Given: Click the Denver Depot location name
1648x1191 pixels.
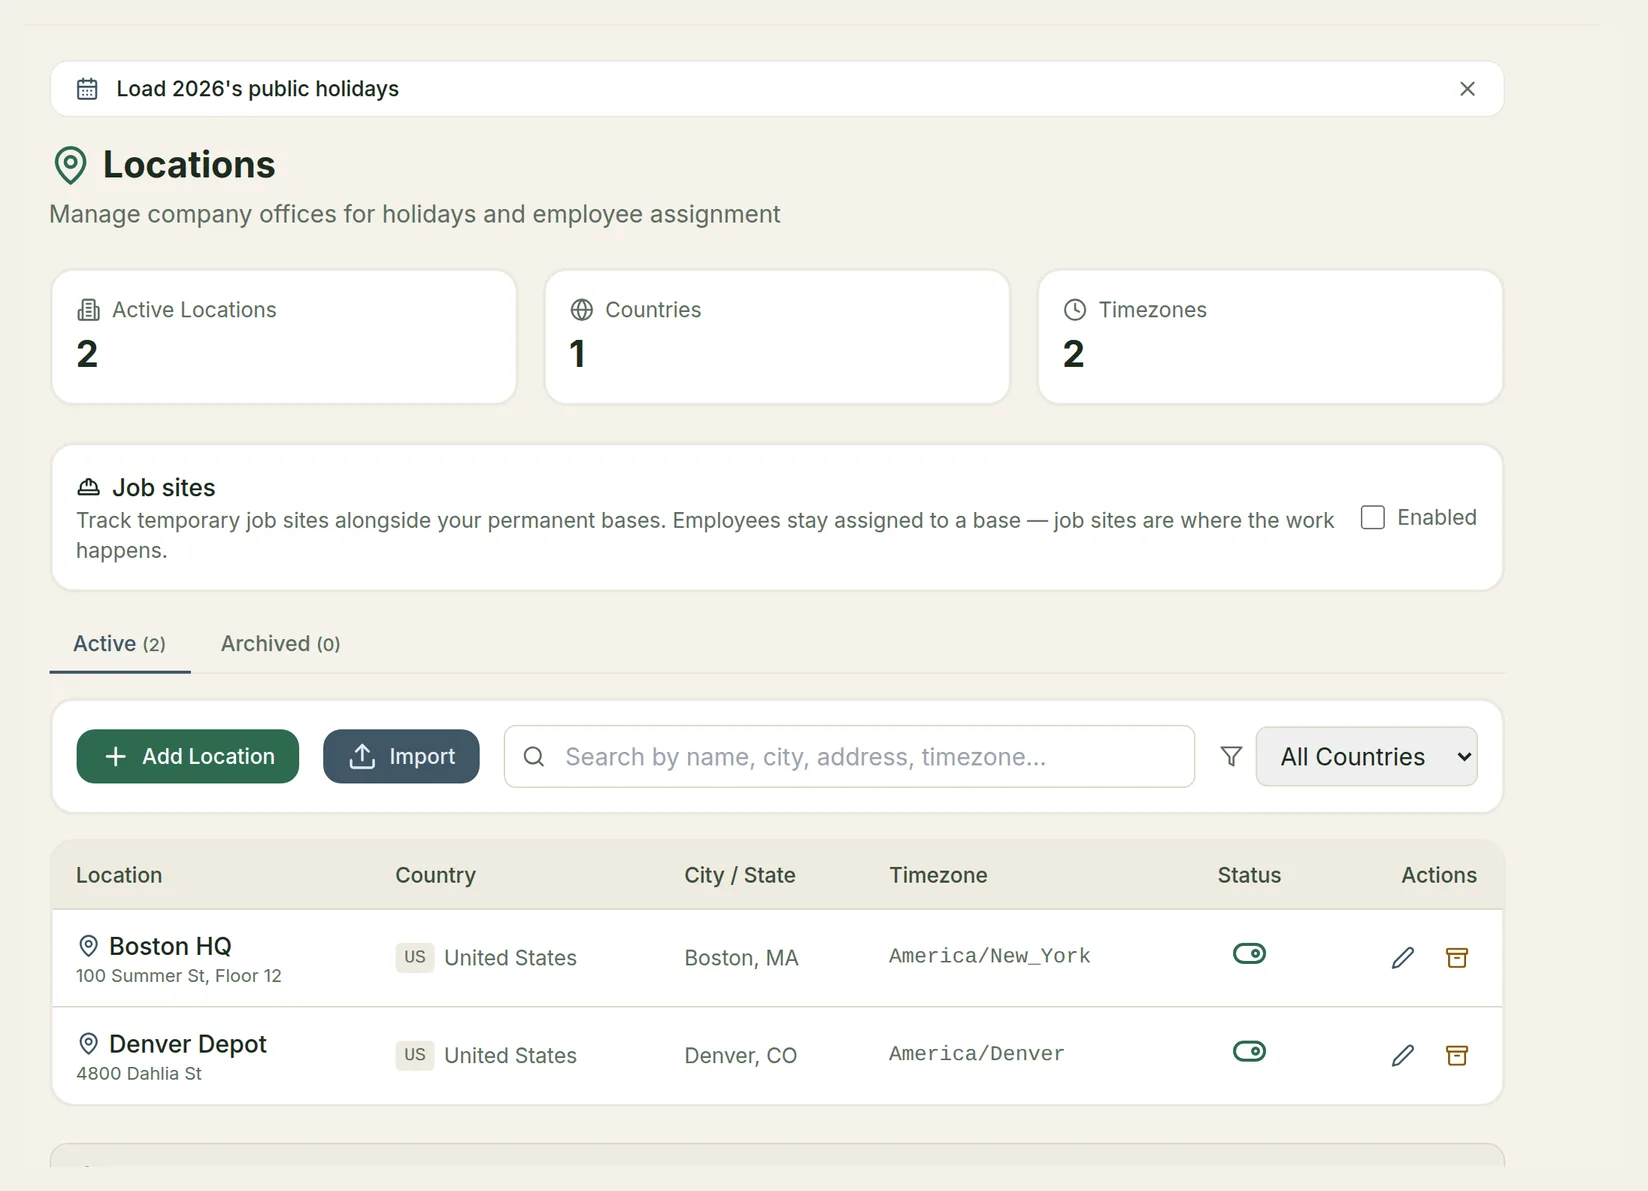Looking at the screenshot, I should [188, 1044].
